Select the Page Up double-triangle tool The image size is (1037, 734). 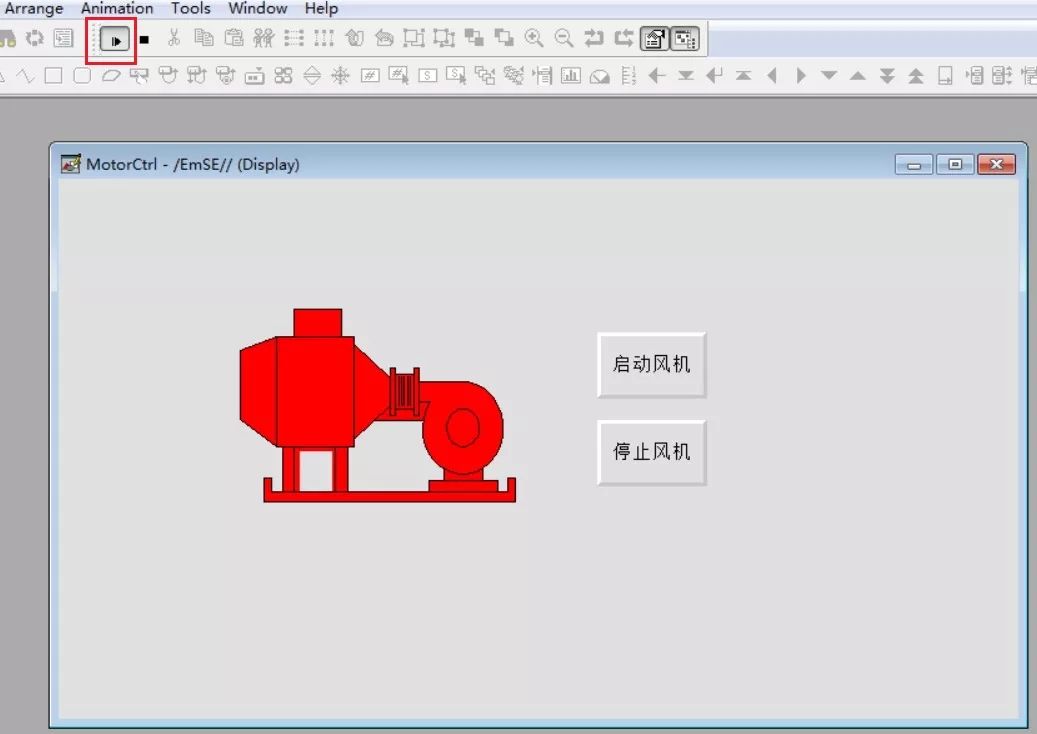915,75
